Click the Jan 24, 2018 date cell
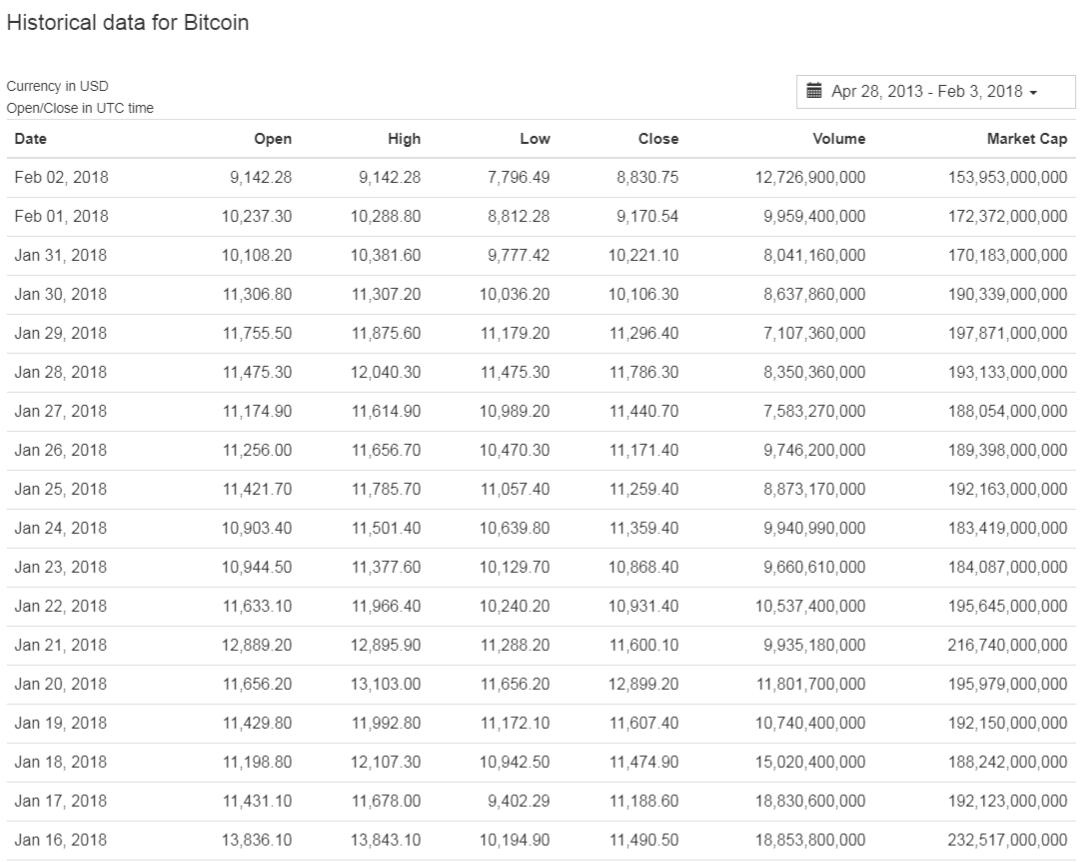The image size is (1082, 862). click(61, 528)
